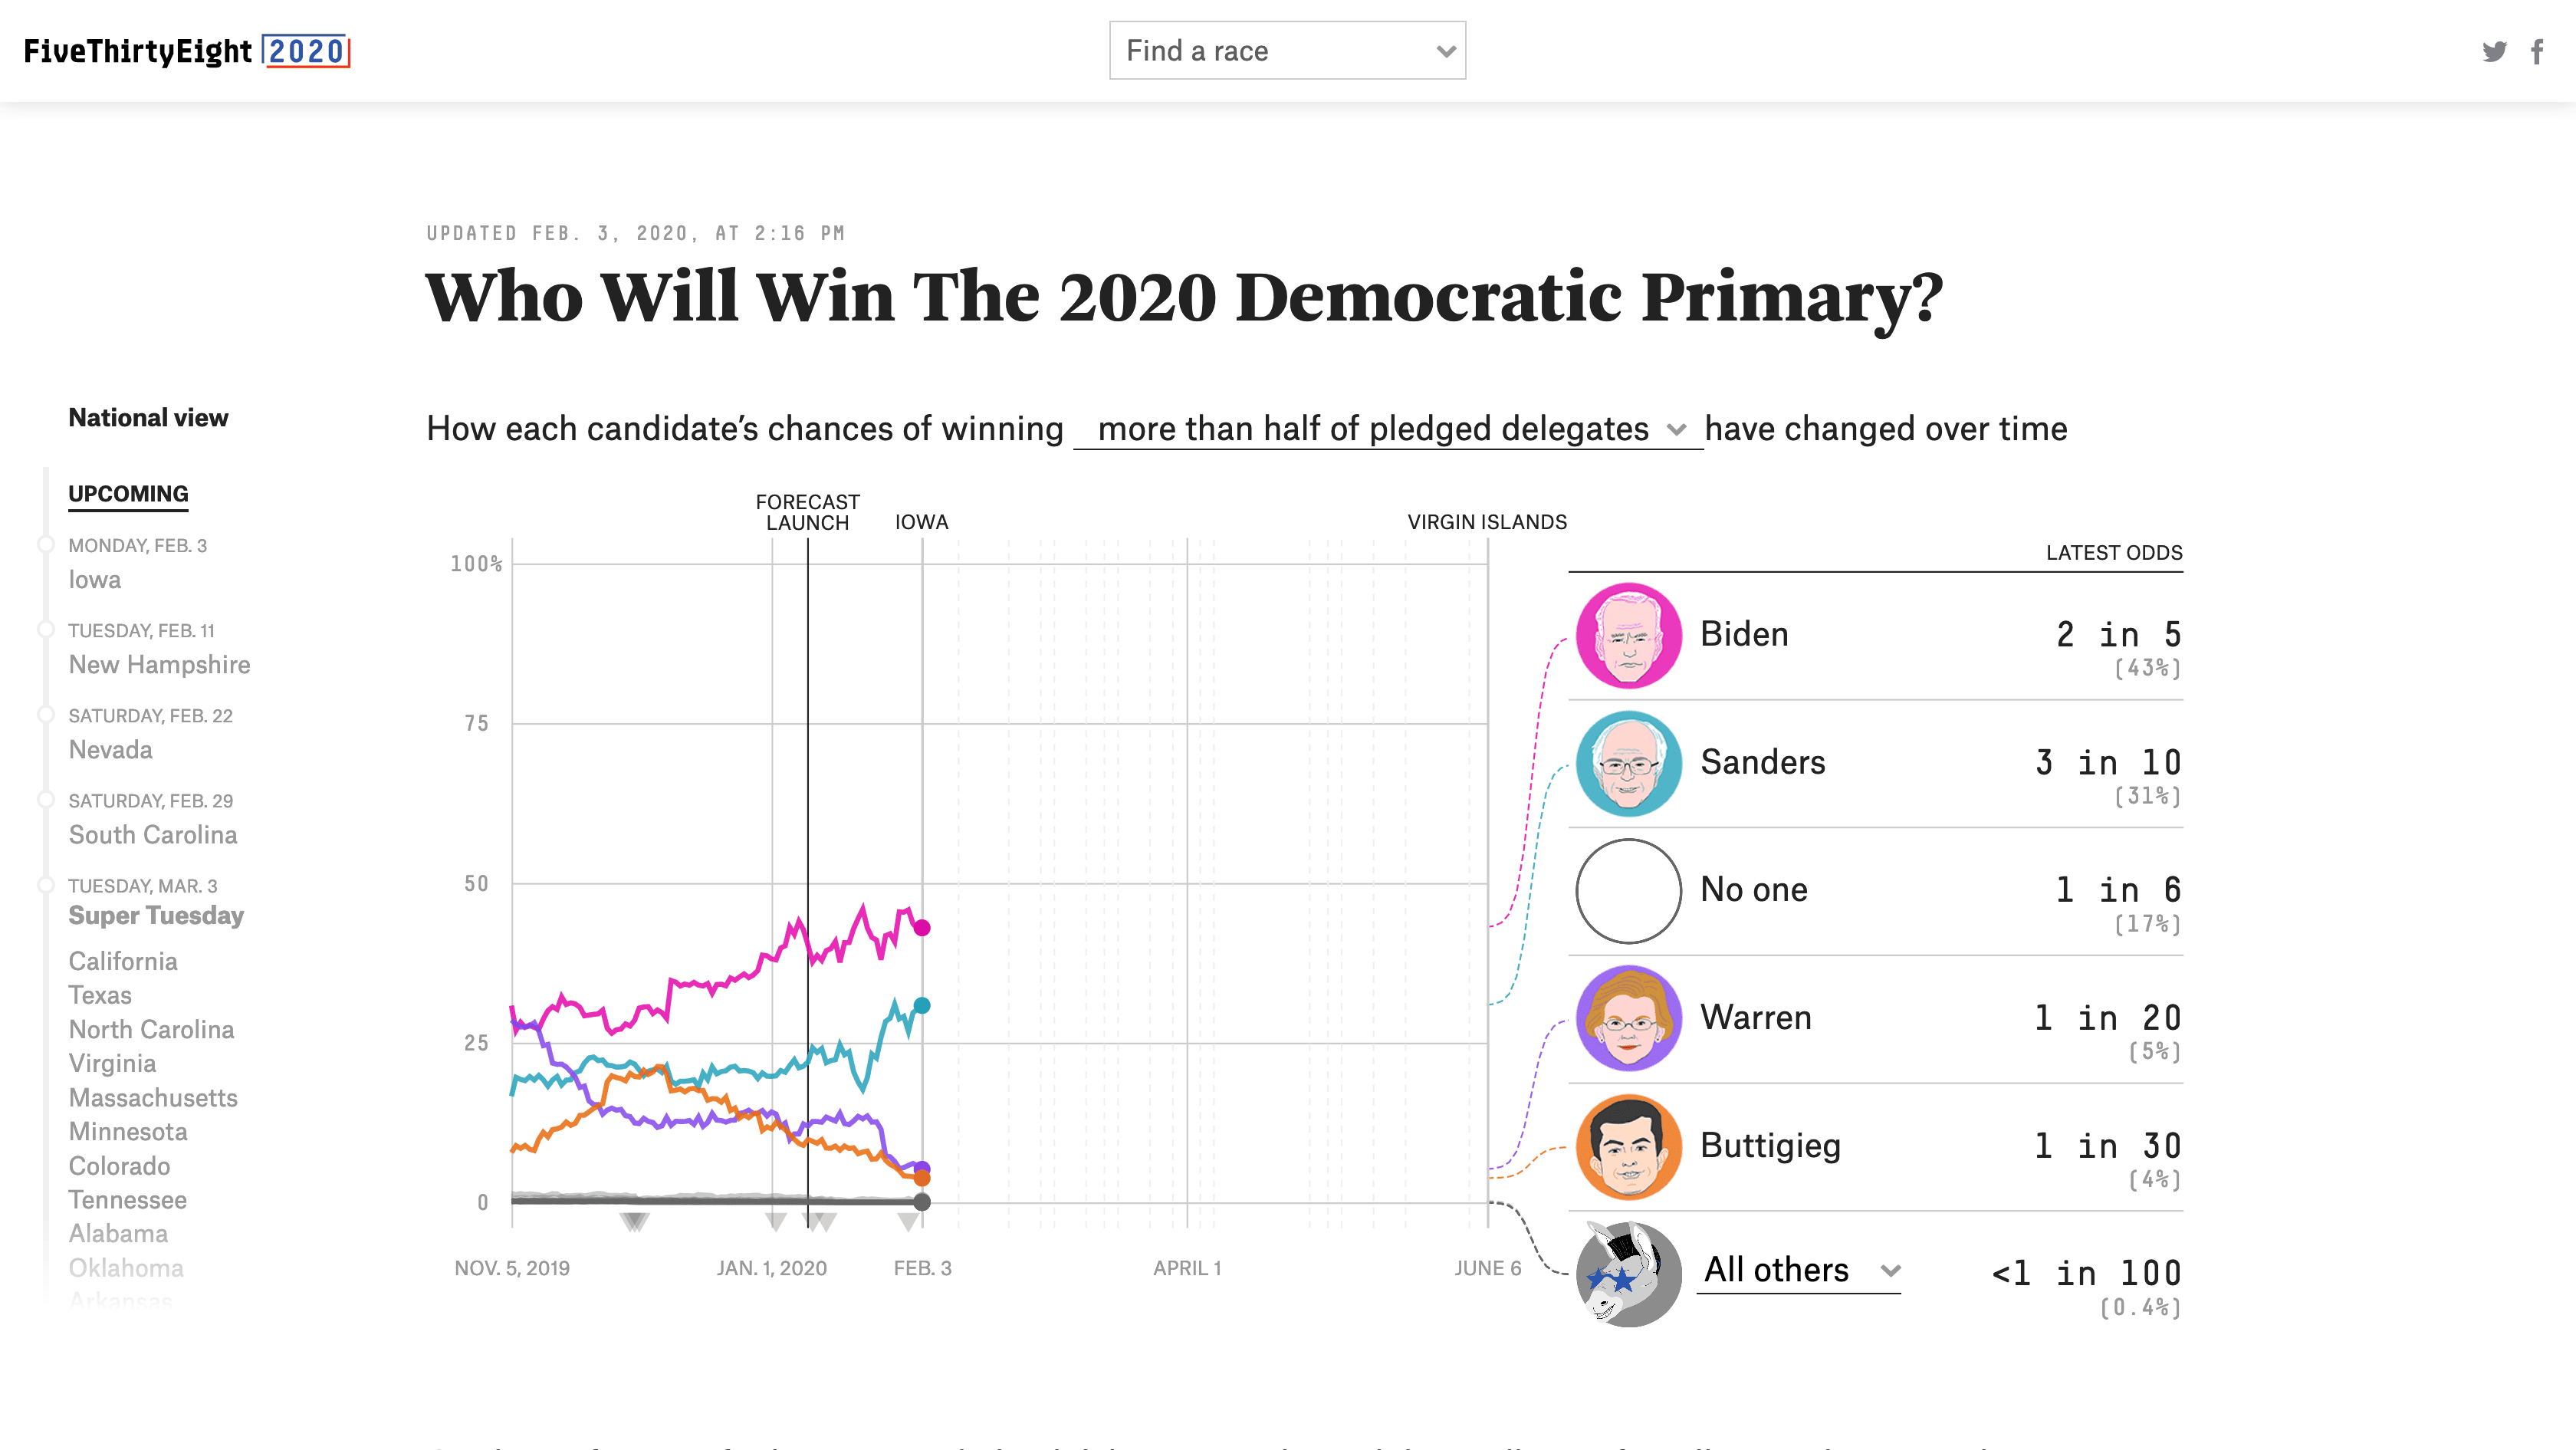Screen dimensions: 2576x1450
Task: Select the UPCOMING tab in sidebar
Action: [128, 494]
